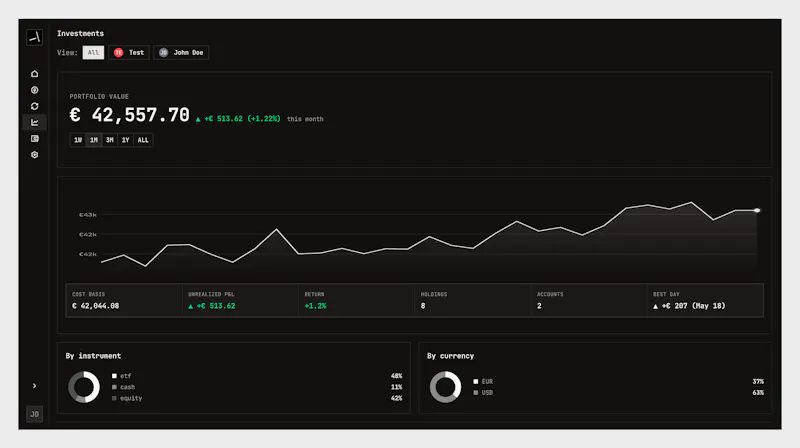Click the EUR legend color square
The height and width of the screenshot is (448, 800).
476,382
